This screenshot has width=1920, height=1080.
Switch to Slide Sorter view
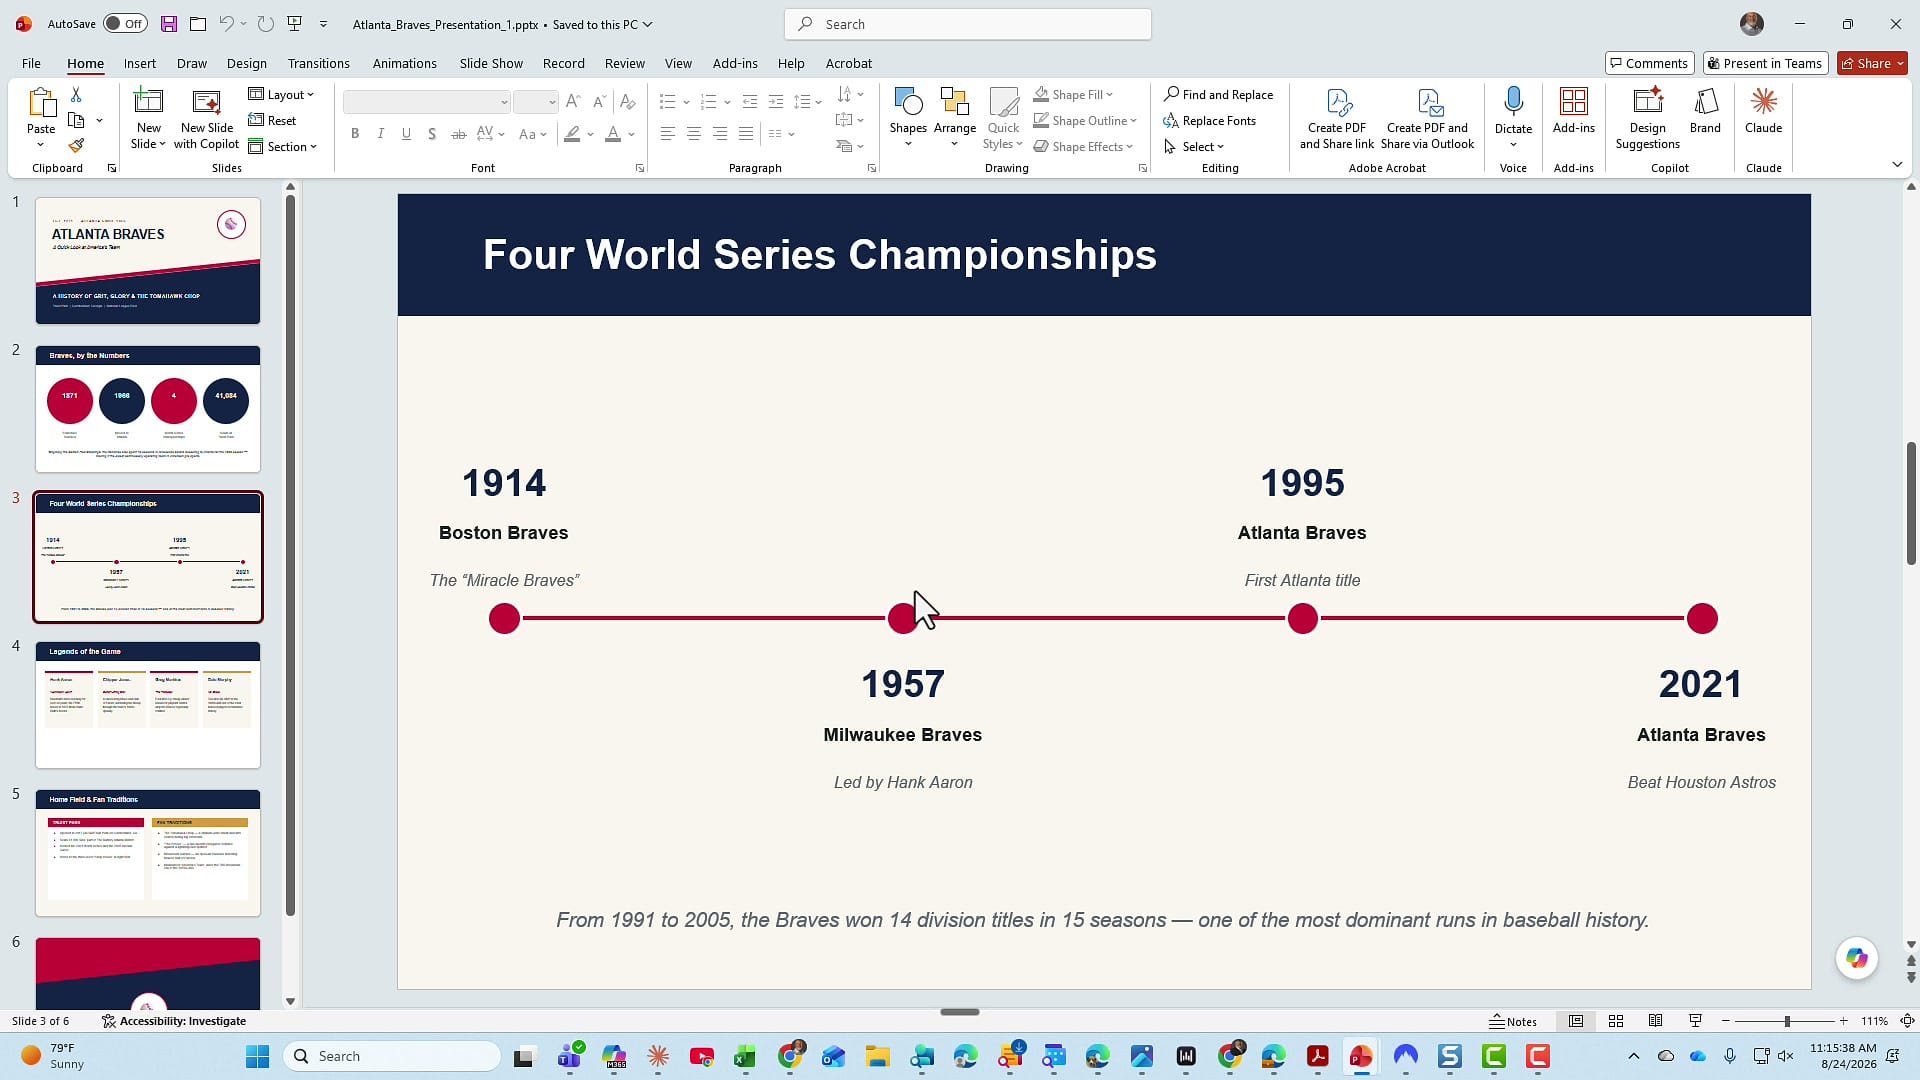1615,1021
